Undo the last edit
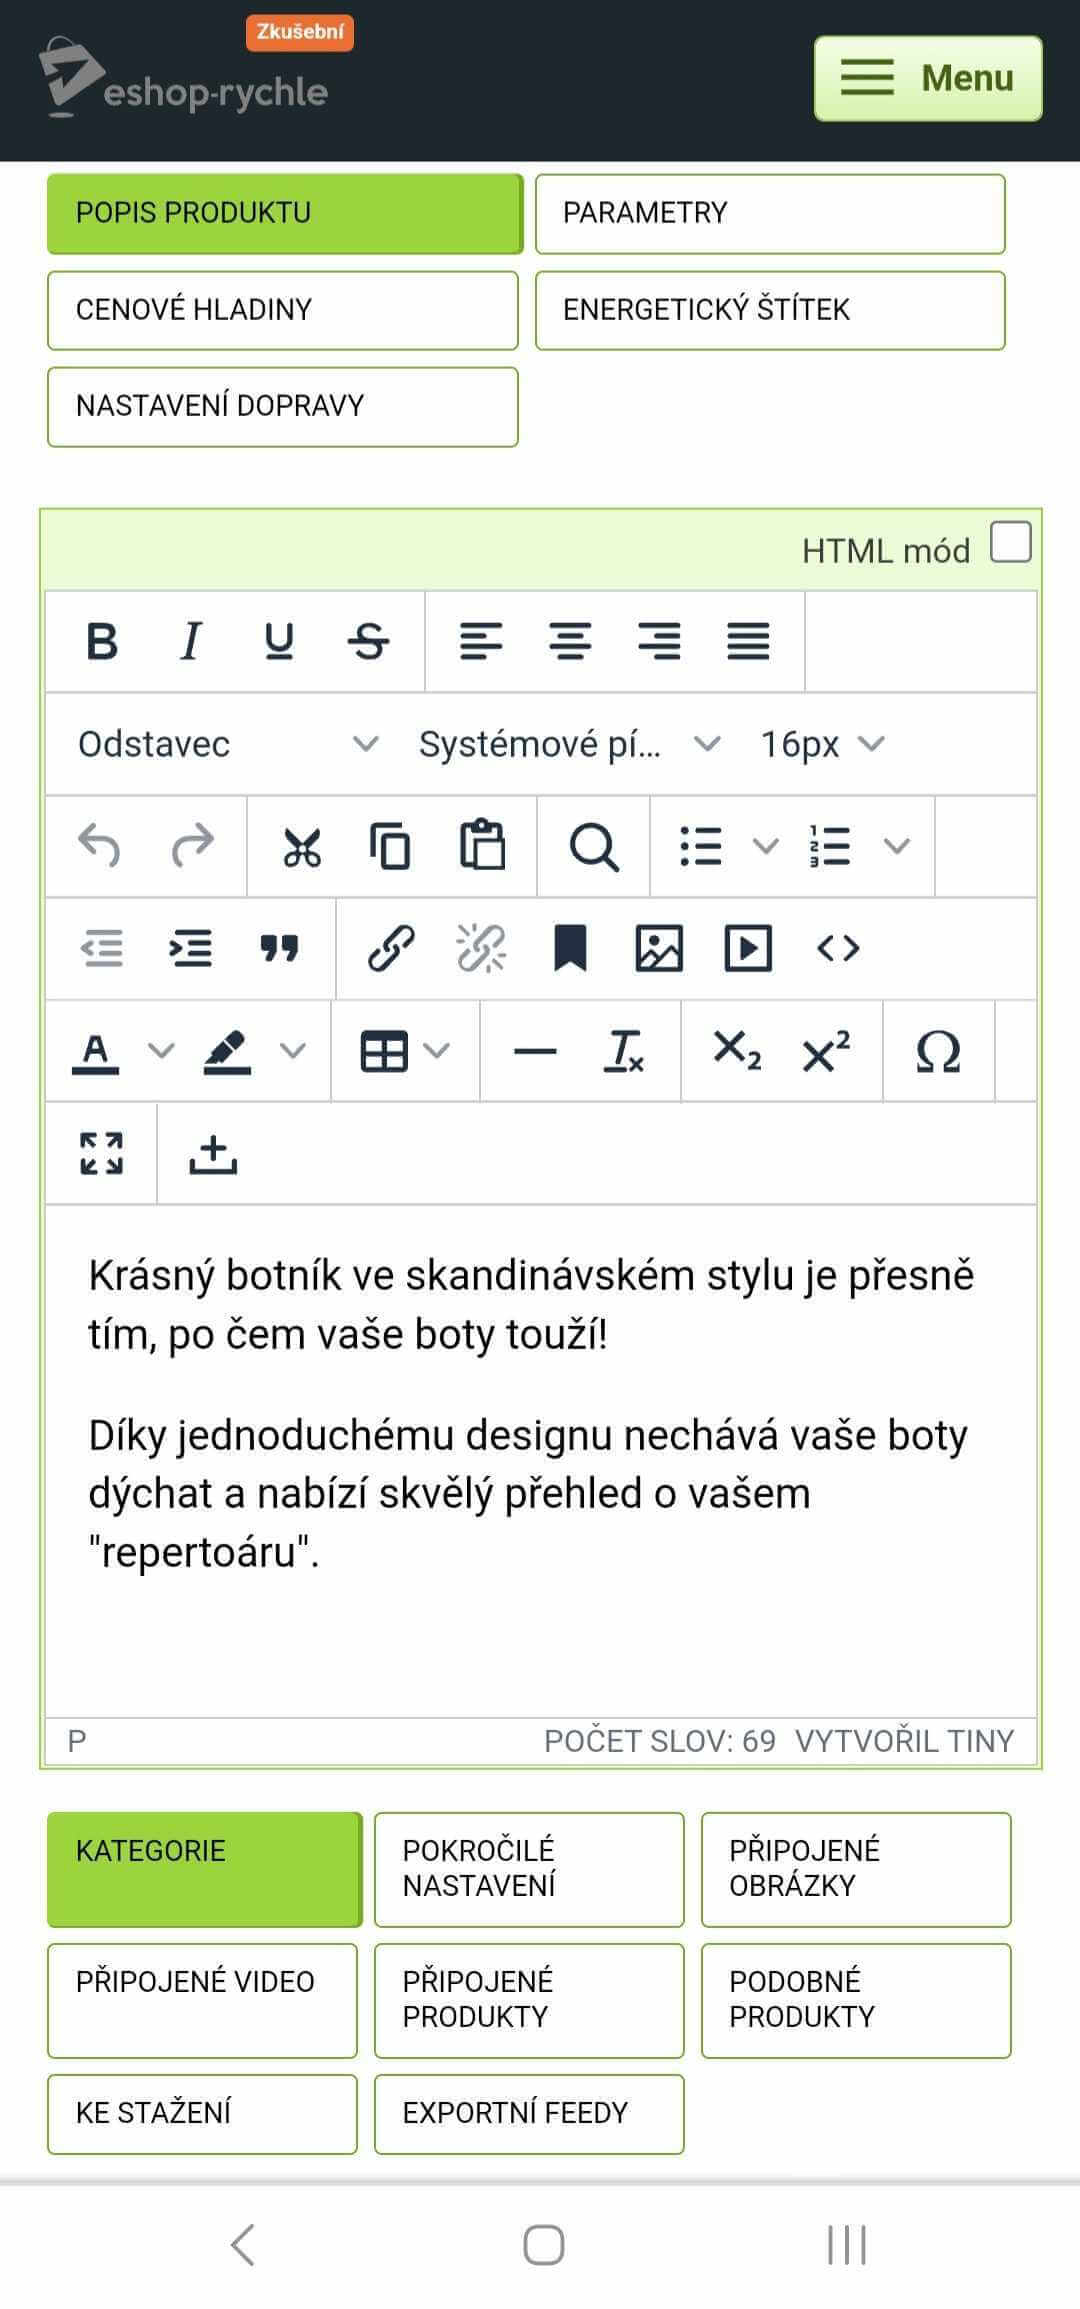This screenshot has height=2309, width=1080. (99, 846)
